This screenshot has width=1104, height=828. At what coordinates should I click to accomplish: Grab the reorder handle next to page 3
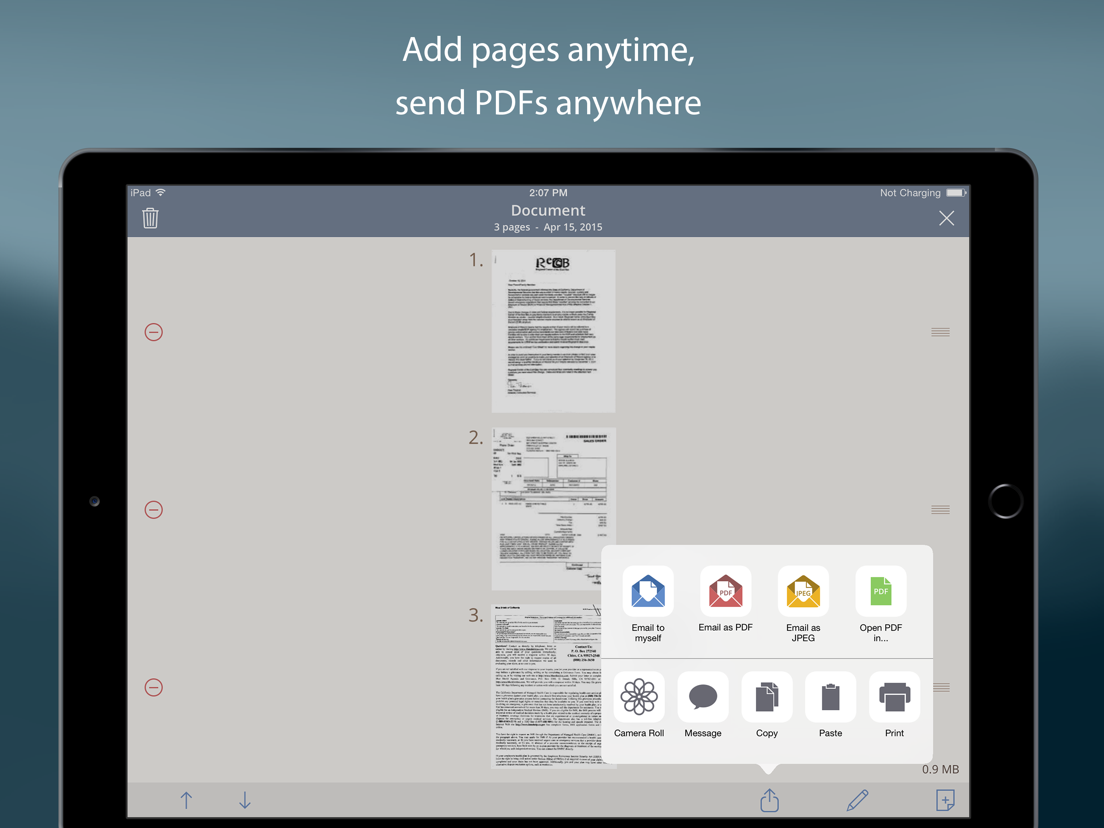coord(940,687)
